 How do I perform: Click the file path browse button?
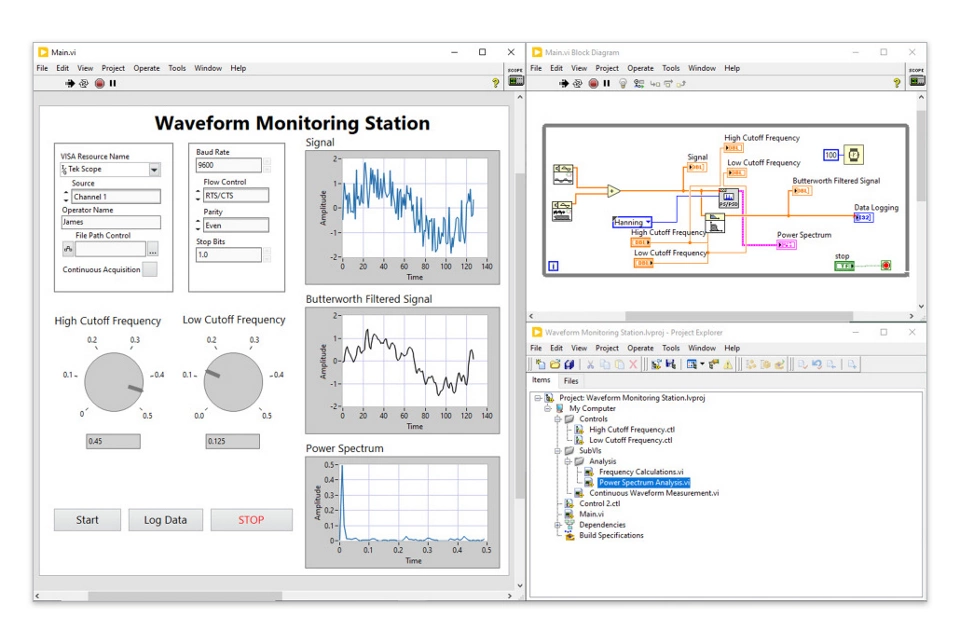coord(153,249)
